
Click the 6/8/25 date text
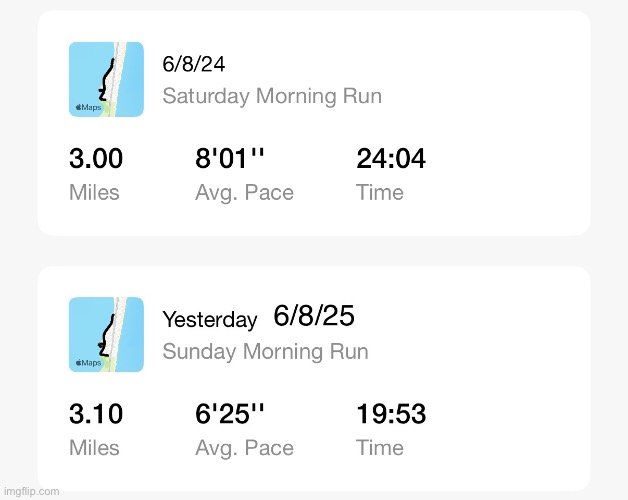pyautogui.click(x=314, y=316)
